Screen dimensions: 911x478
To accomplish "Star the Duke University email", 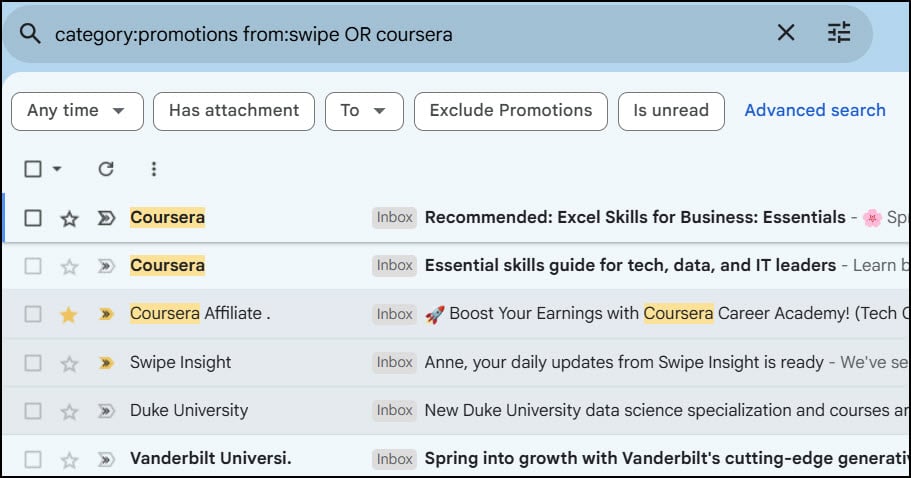I will pos(69,411).
